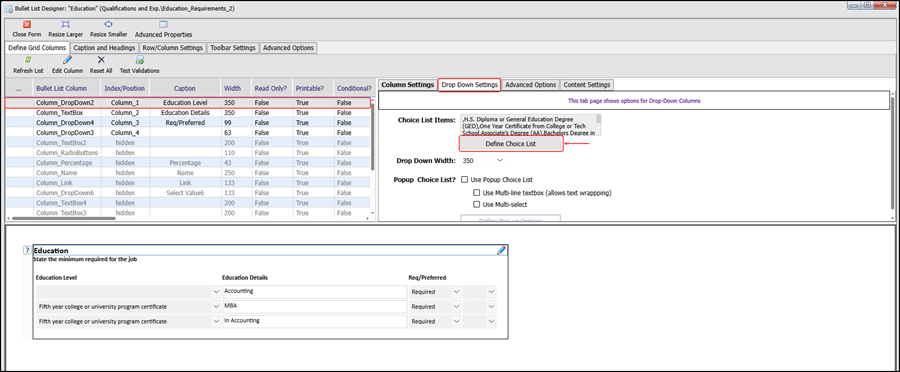Expand Education Level dropdown in MBA row
This screenshot has width=900, height=372.
[216, 307]
